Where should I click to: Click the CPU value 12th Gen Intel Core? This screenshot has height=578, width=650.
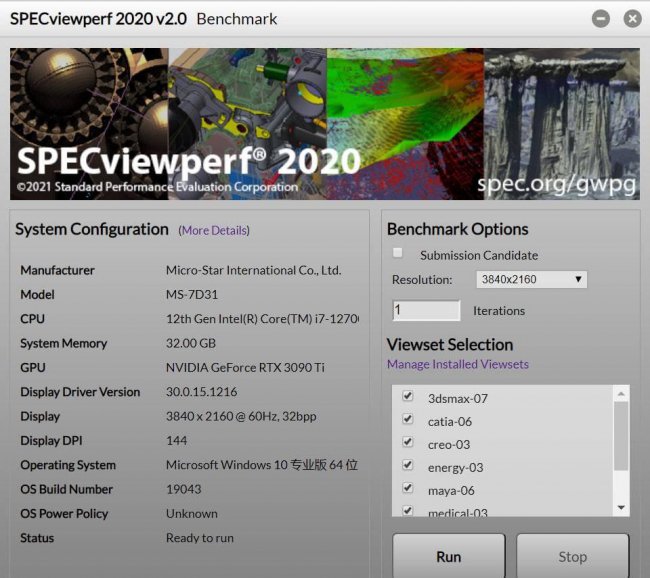point(262,319)
